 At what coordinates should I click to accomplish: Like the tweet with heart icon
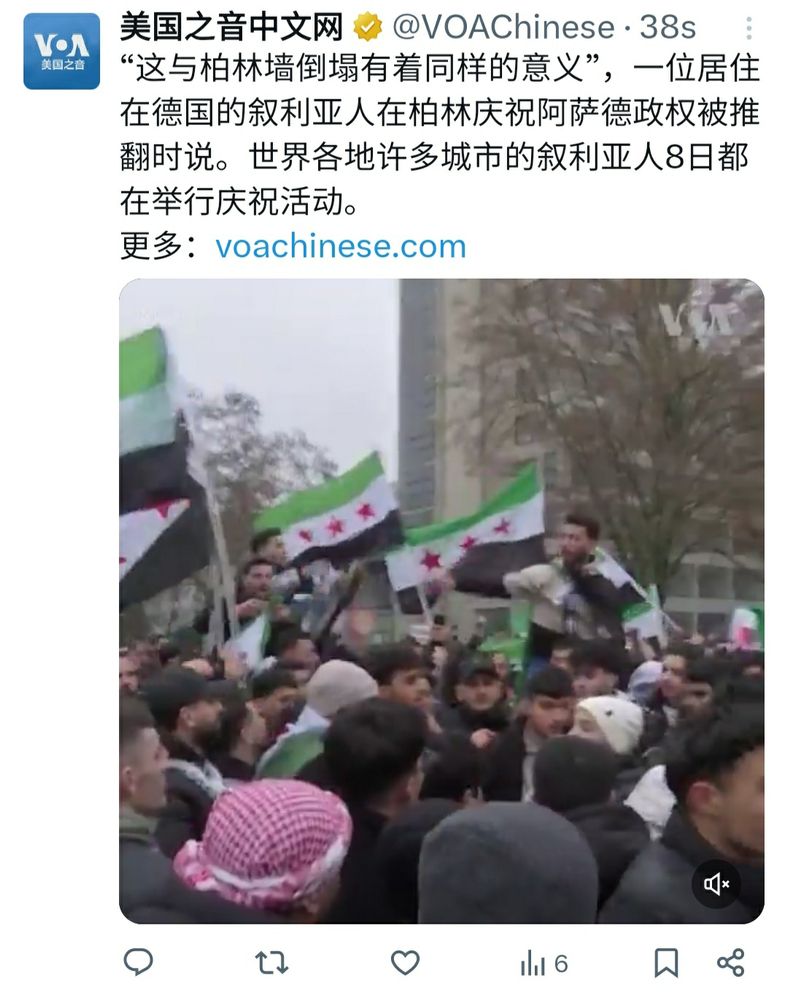click(x=405, y=962)
